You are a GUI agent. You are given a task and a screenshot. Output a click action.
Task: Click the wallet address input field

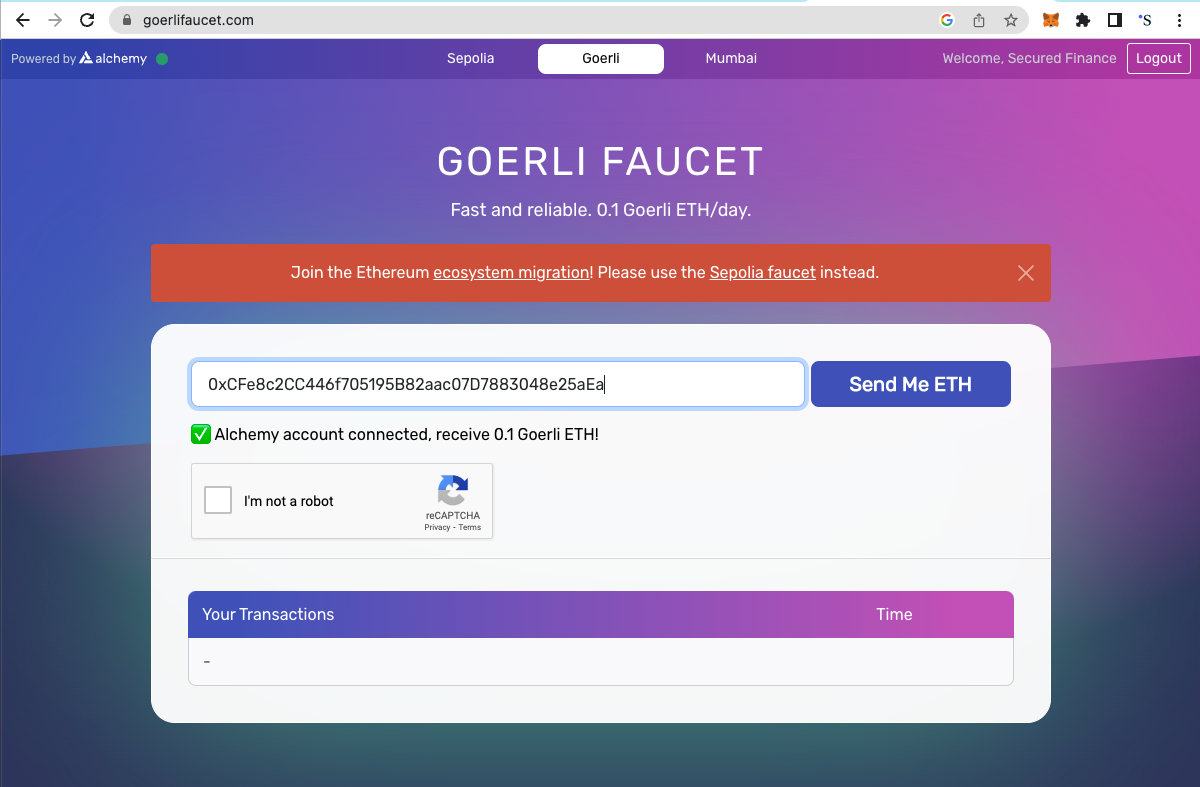tap(498, 384)
